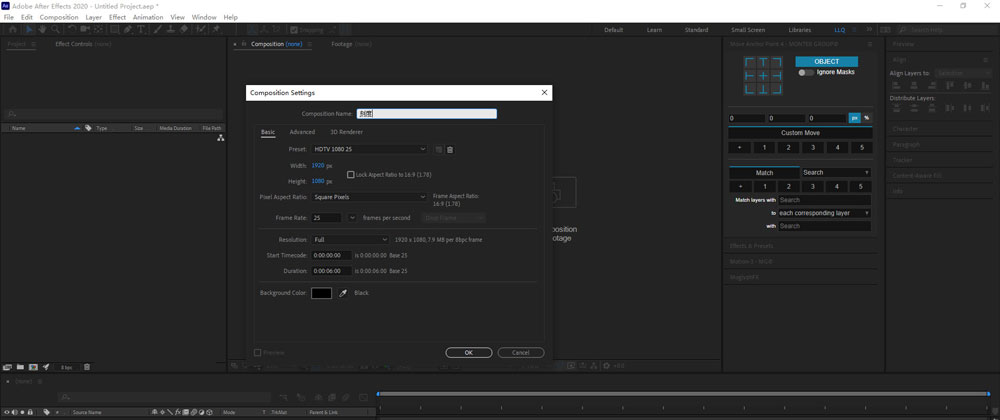
Task: Click the Composition Name text field
Action: [427, 114]
